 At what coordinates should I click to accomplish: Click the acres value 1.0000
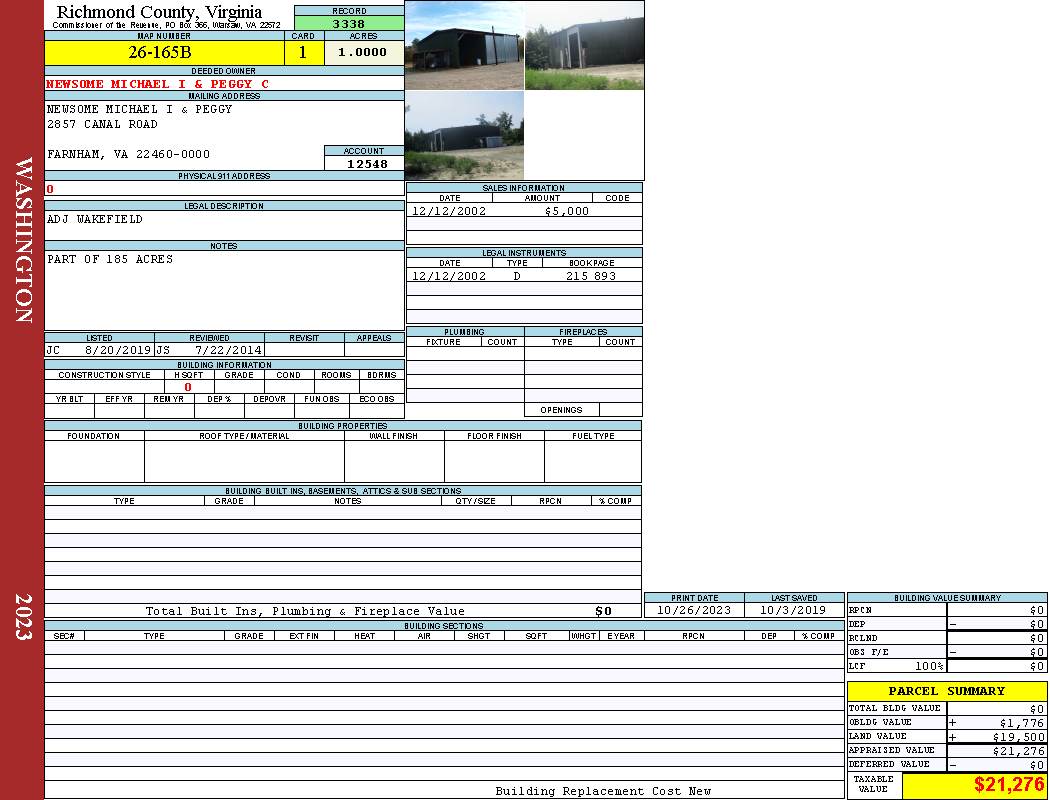tap(363, 53)
